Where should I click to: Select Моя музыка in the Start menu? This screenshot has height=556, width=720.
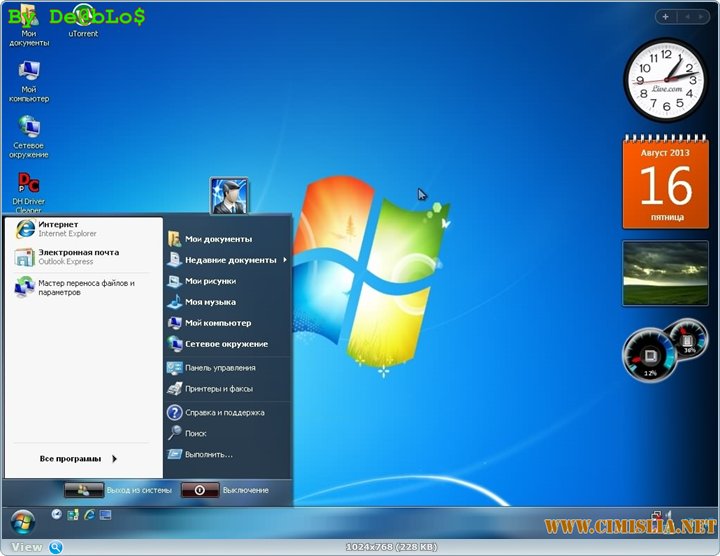(x=210, y=302)
